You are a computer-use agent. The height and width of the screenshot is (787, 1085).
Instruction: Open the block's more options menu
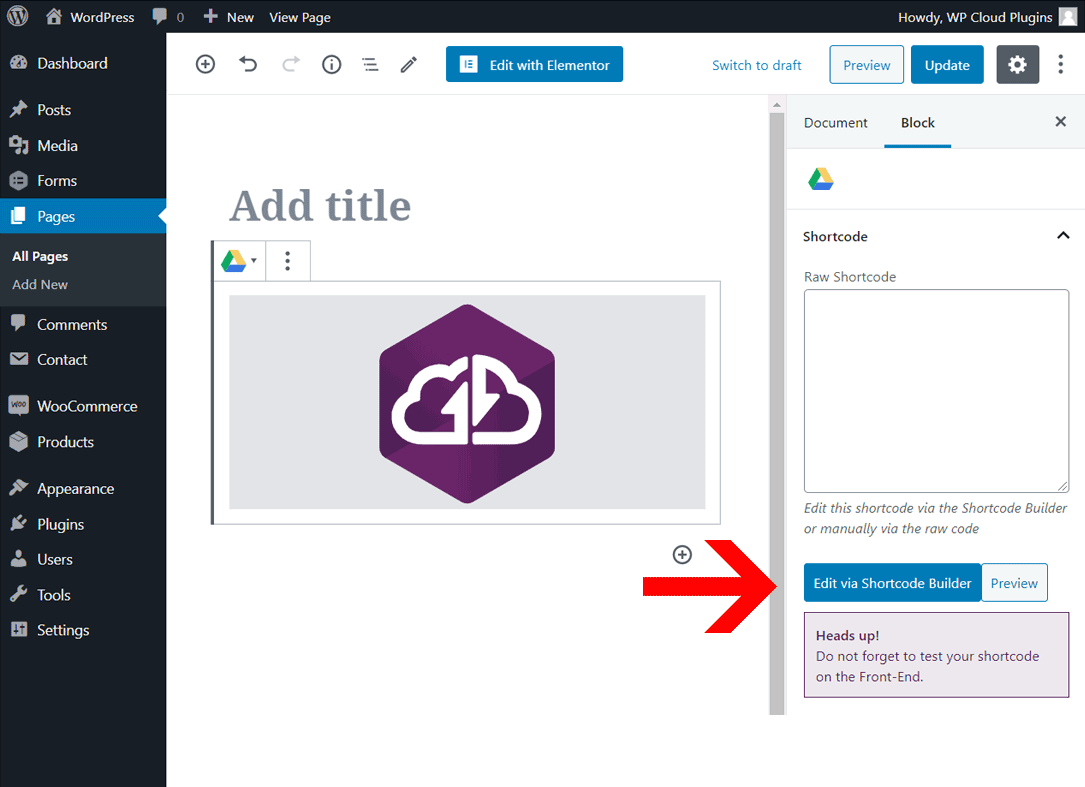[287, 261]
